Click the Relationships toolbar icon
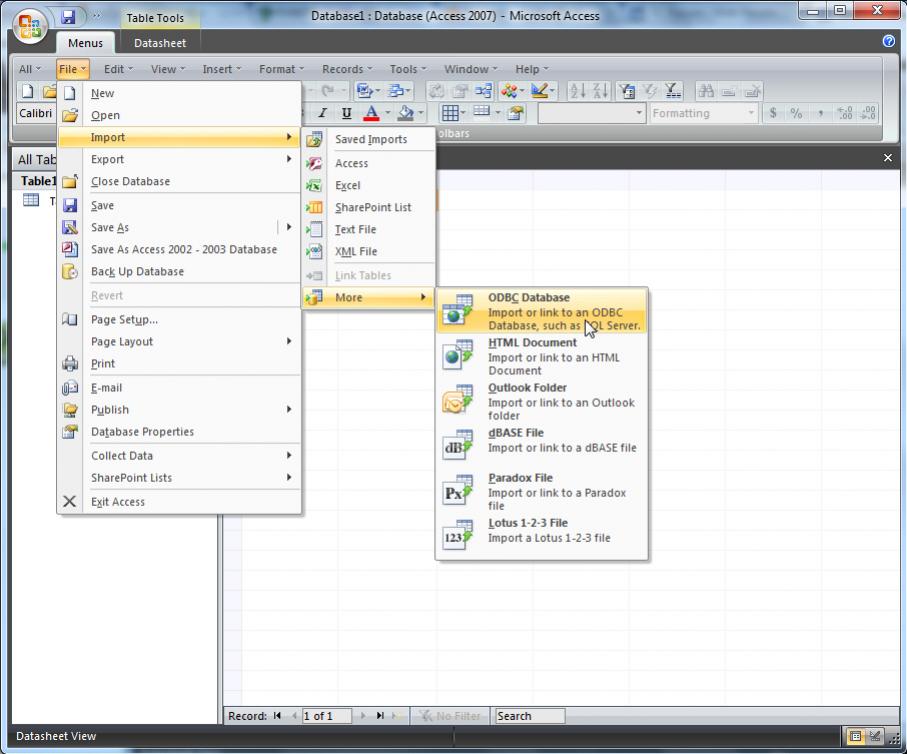Viewport: 907px width, 754px height. tap(483, 91)
